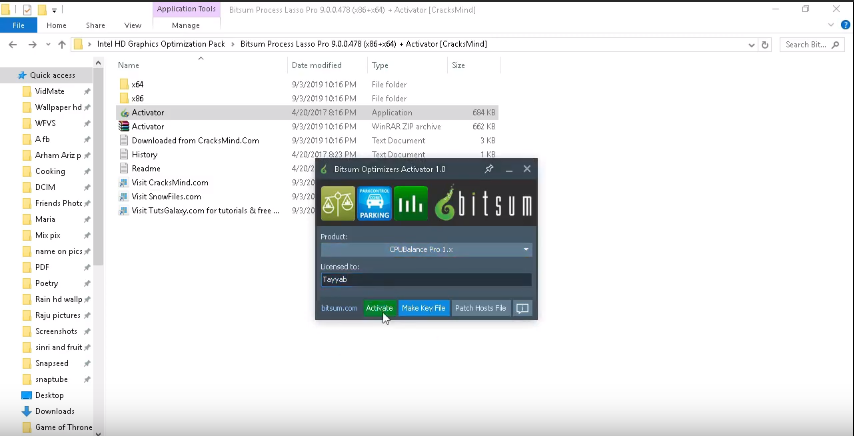Open the File menu
Screen dimensions: 854x436
coord(19,25)
